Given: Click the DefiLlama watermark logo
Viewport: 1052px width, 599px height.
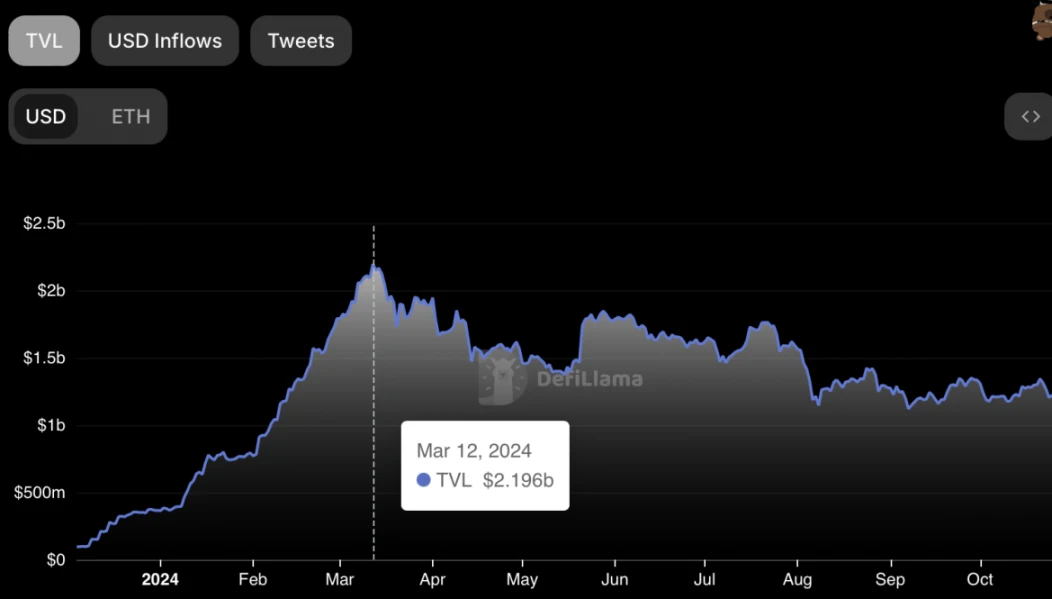Looking at the screenshot, I should click(503, 380).
